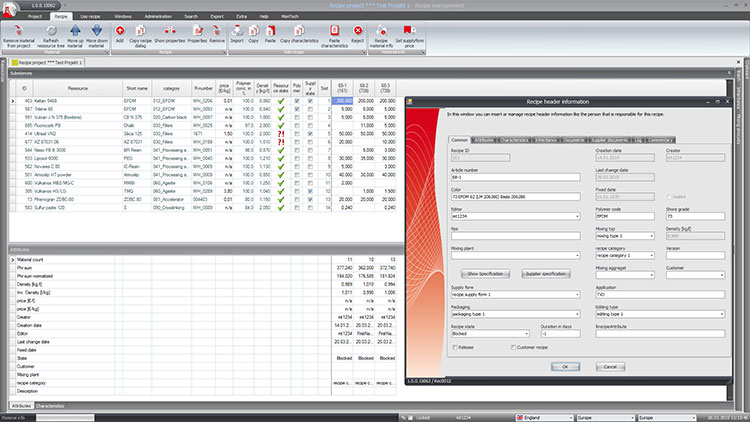Toggle Supply state checkbox for Ultrasil VN2

pos(310,134)
